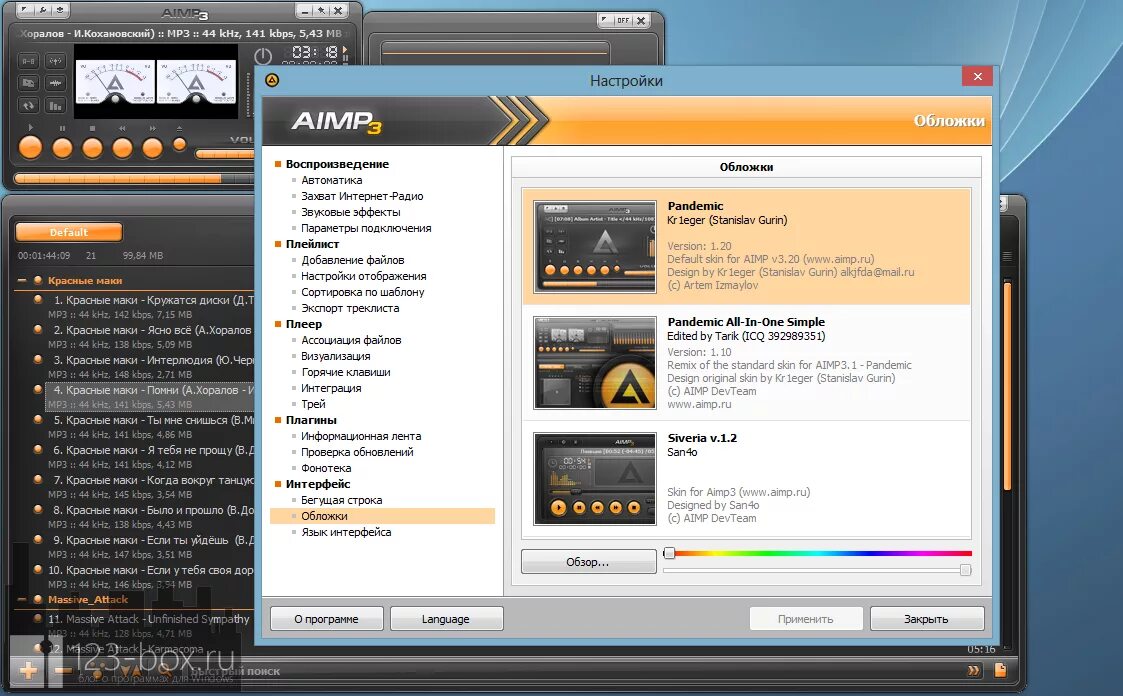
Task: Open dropdown arrow in the background panel
Action: point(606,20)
